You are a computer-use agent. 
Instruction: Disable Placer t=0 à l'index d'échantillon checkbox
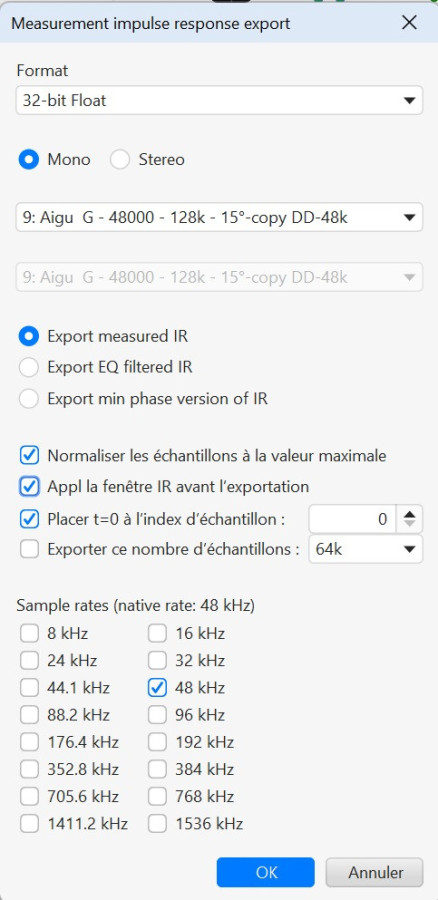[x=29, y=519]
